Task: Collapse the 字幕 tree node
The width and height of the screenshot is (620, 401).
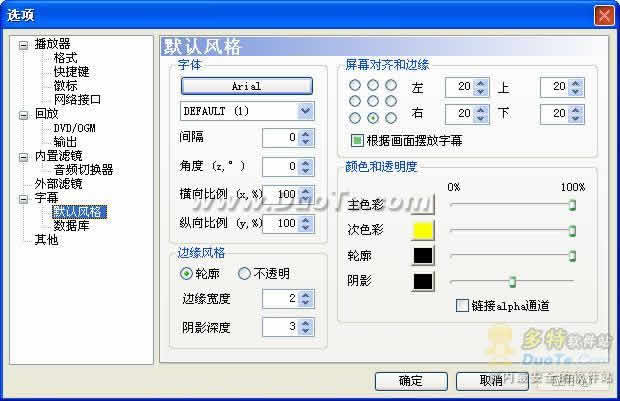Action: (24, 198)
